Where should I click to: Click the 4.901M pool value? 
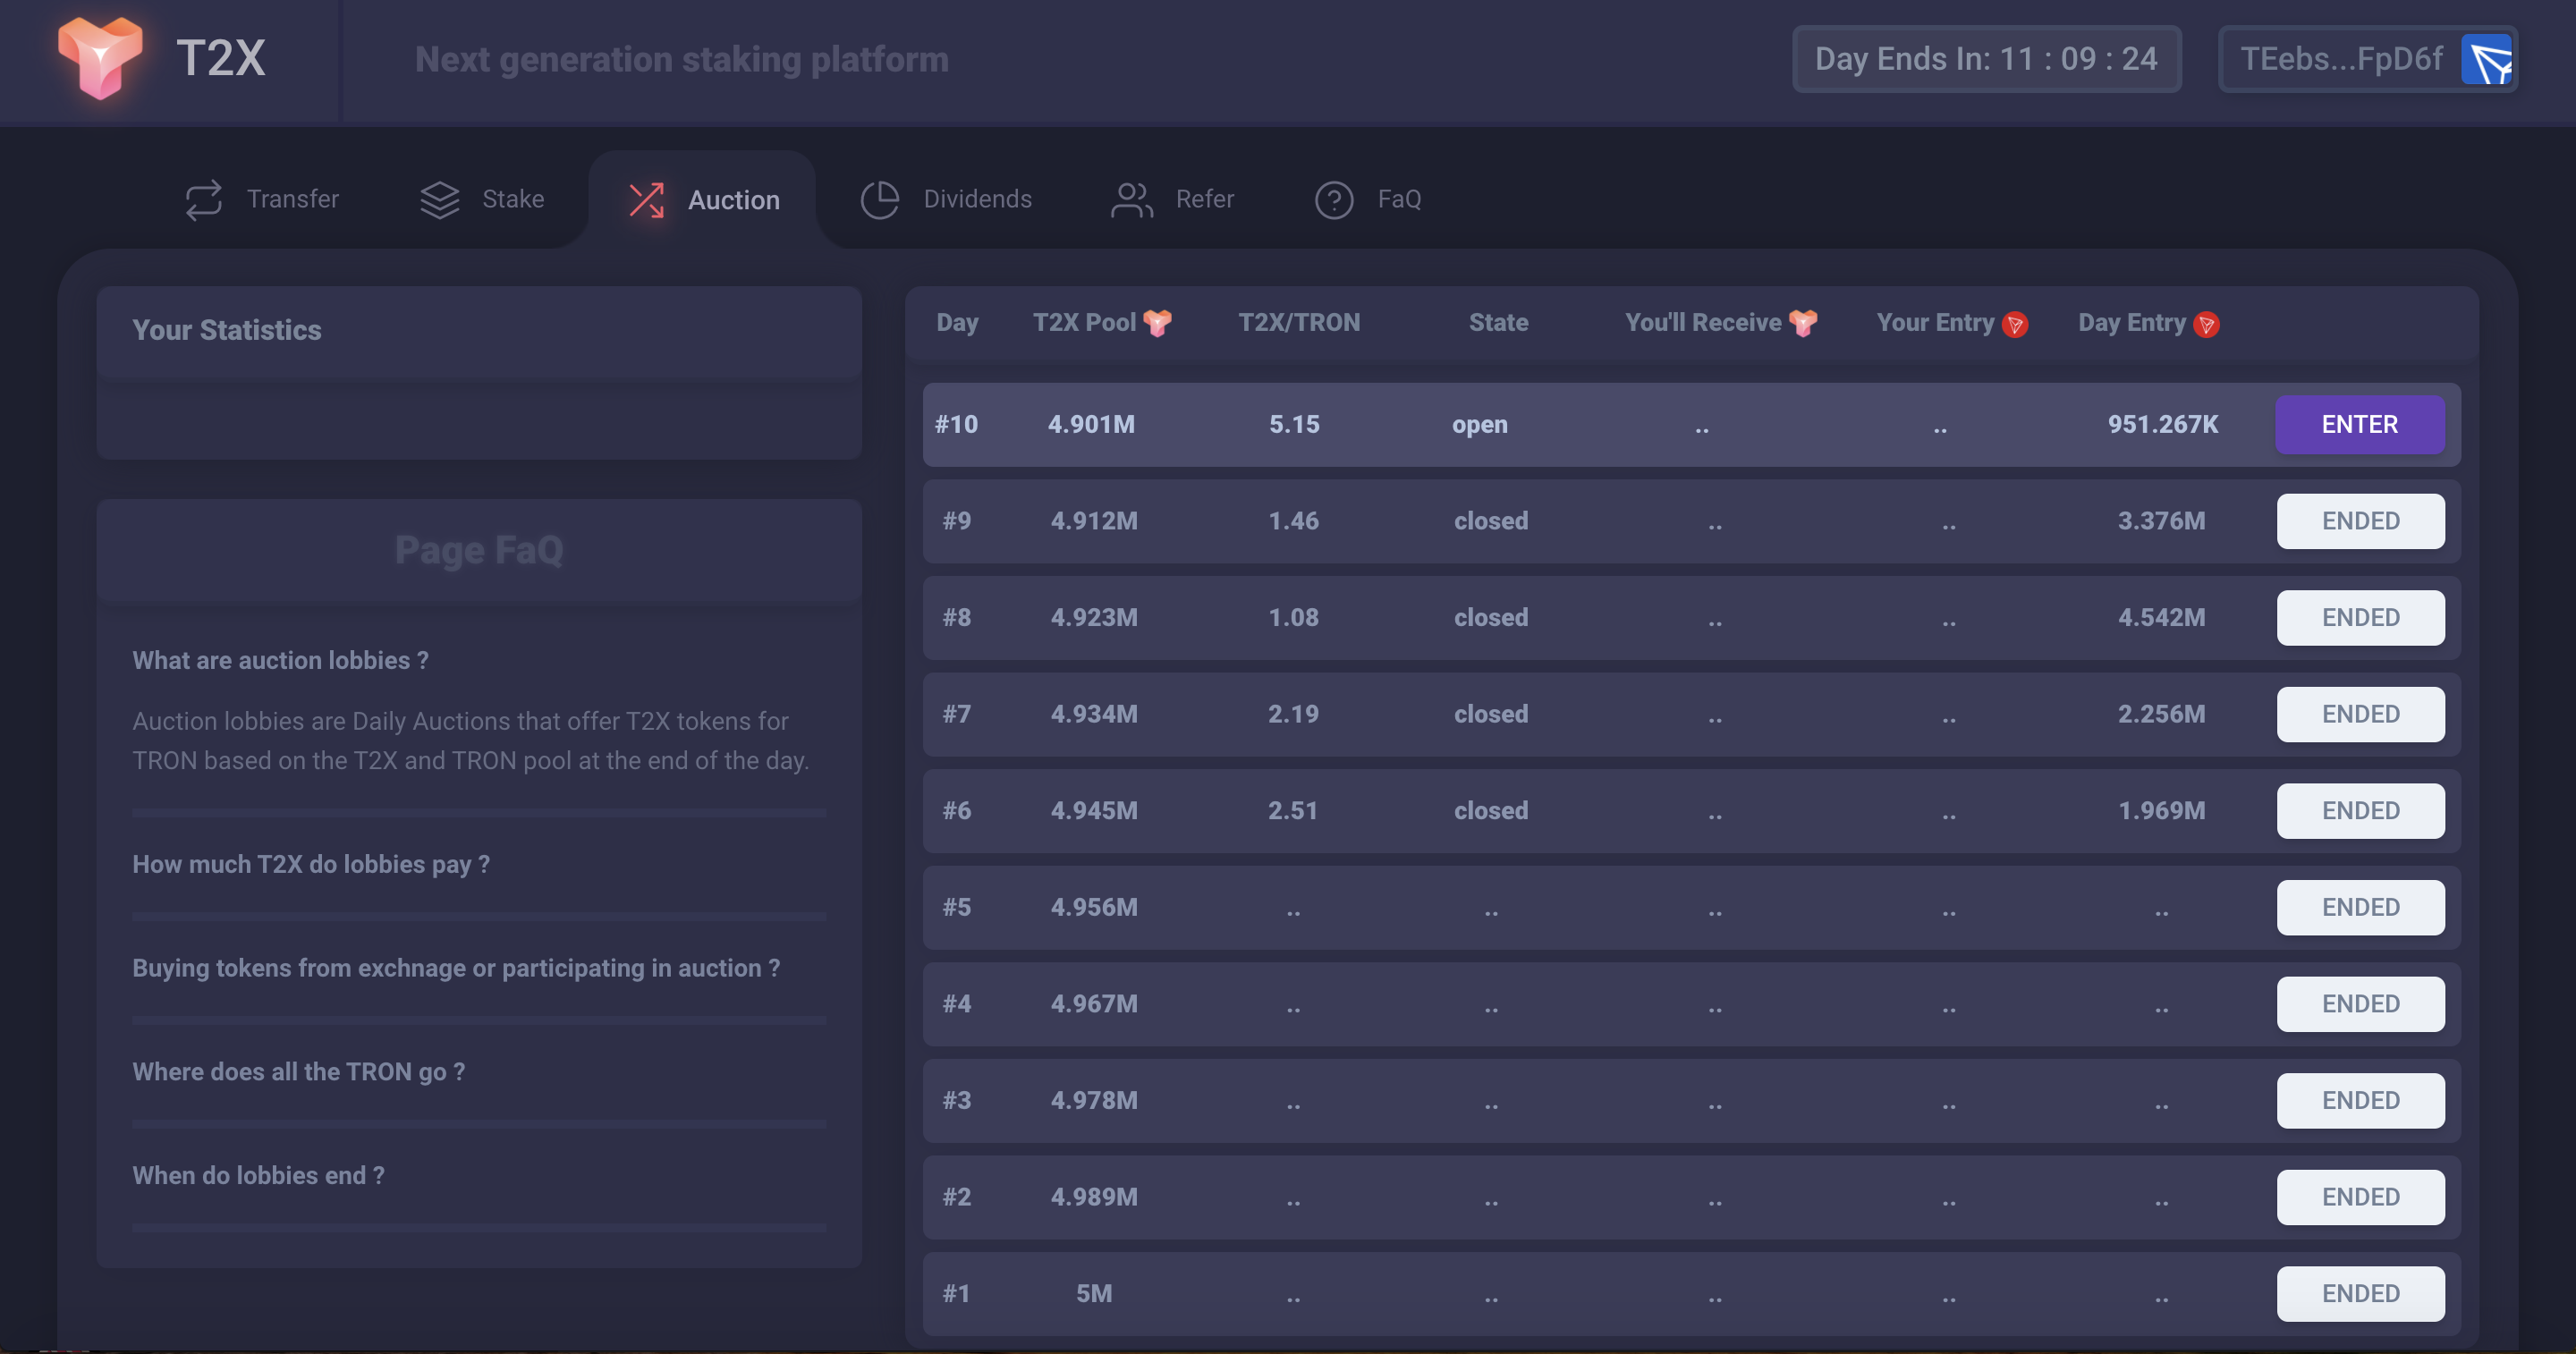[1091, 424]
